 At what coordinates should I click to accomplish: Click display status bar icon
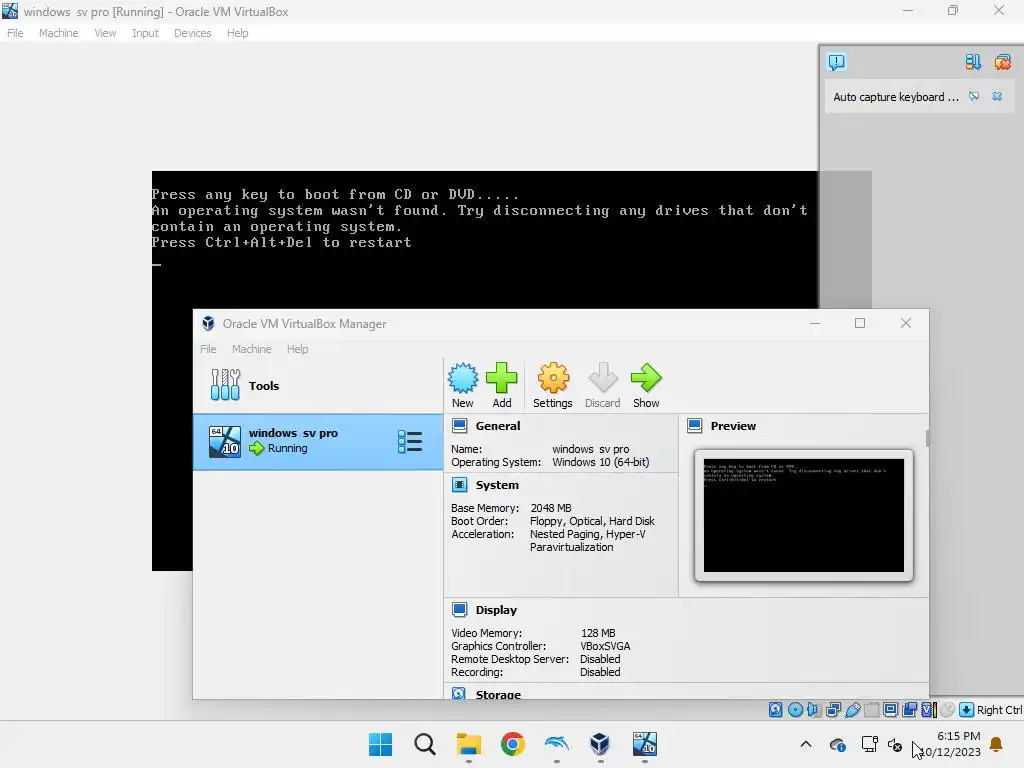890,709
